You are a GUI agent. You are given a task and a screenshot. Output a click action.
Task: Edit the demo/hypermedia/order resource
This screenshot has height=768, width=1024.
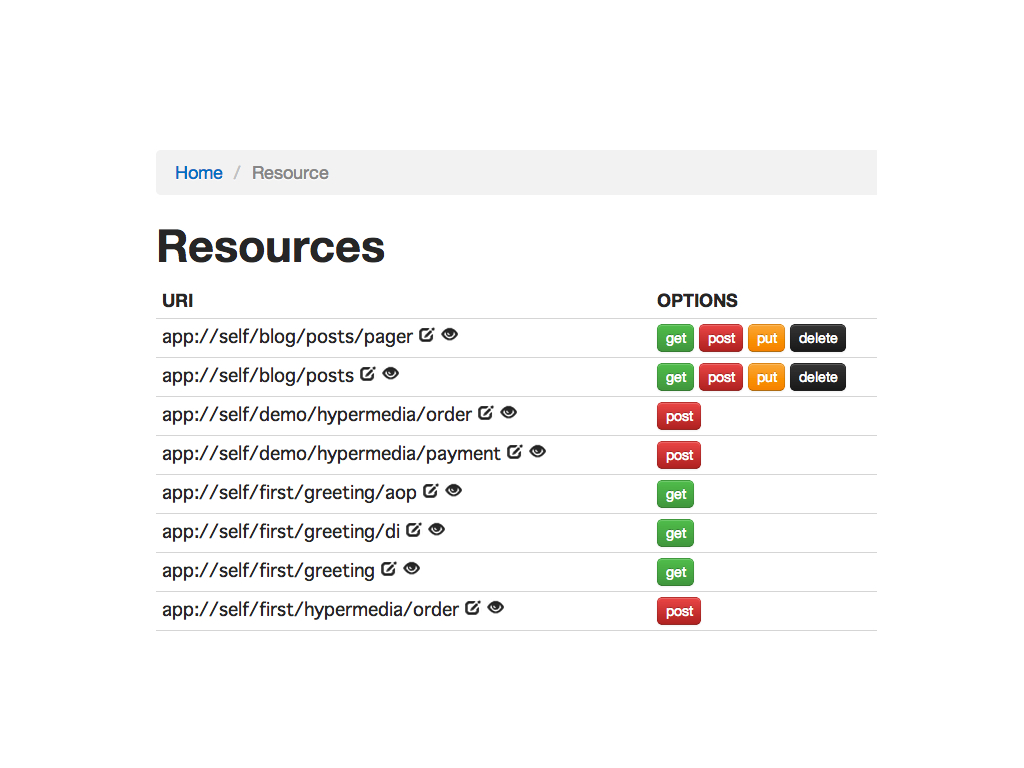tap(485, 413)
